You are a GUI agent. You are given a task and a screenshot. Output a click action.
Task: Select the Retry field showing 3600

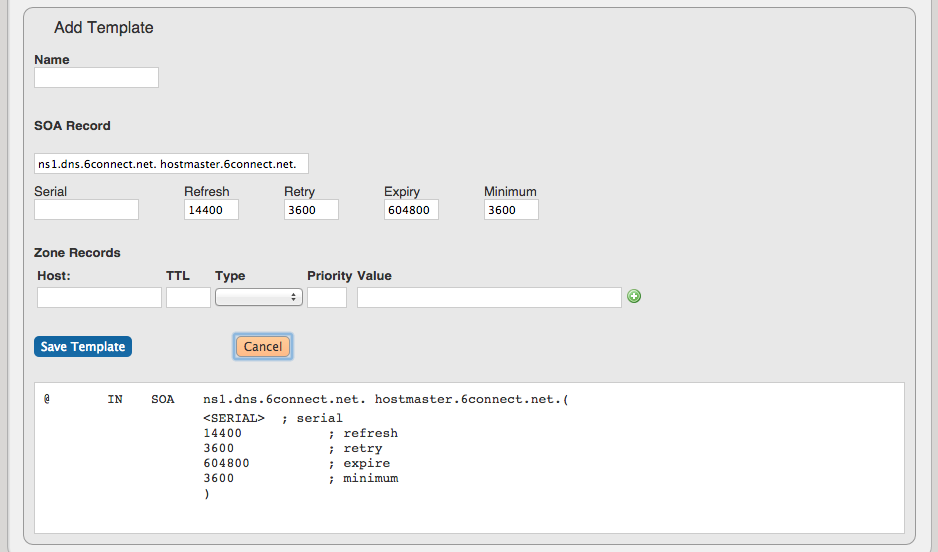(311, 210)
